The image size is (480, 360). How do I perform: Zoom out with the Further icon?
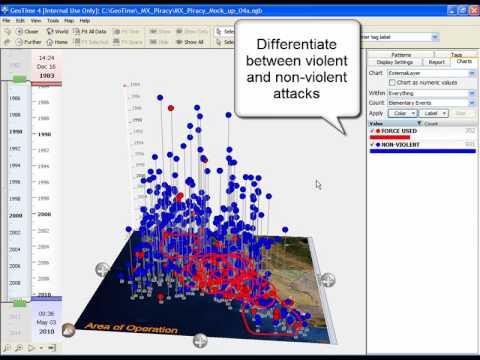(20, 42)
